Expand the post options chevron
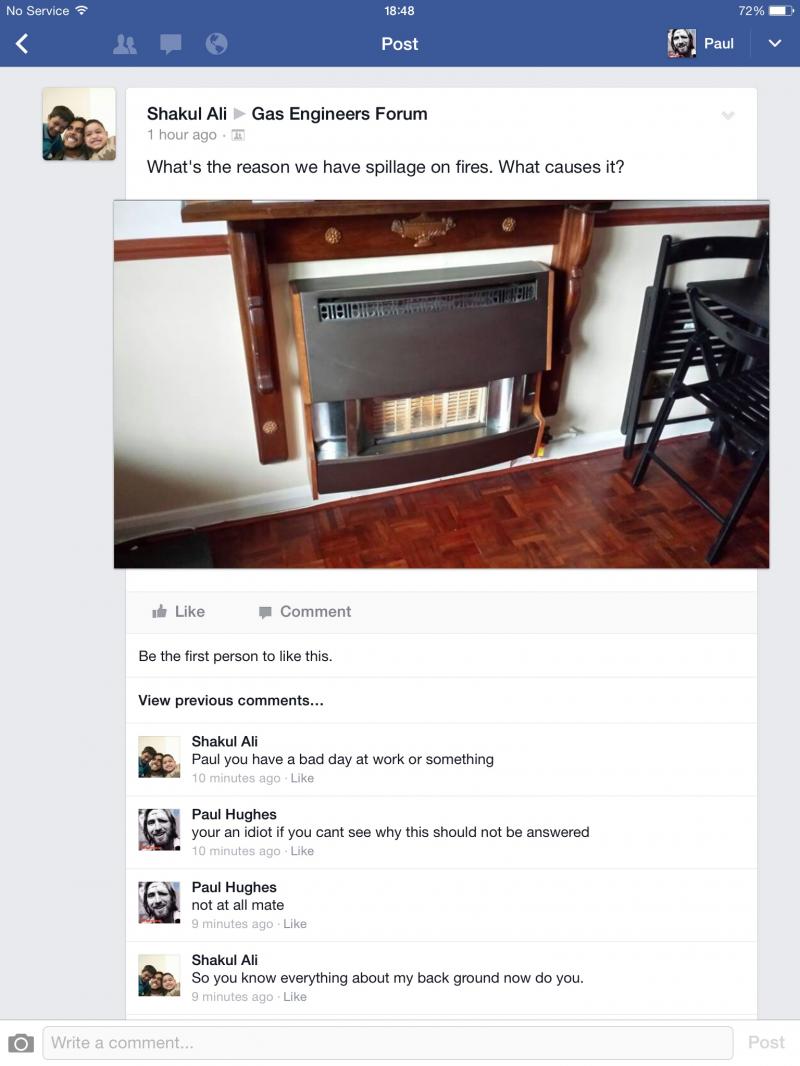800x1066 pixels. point(728,116)
